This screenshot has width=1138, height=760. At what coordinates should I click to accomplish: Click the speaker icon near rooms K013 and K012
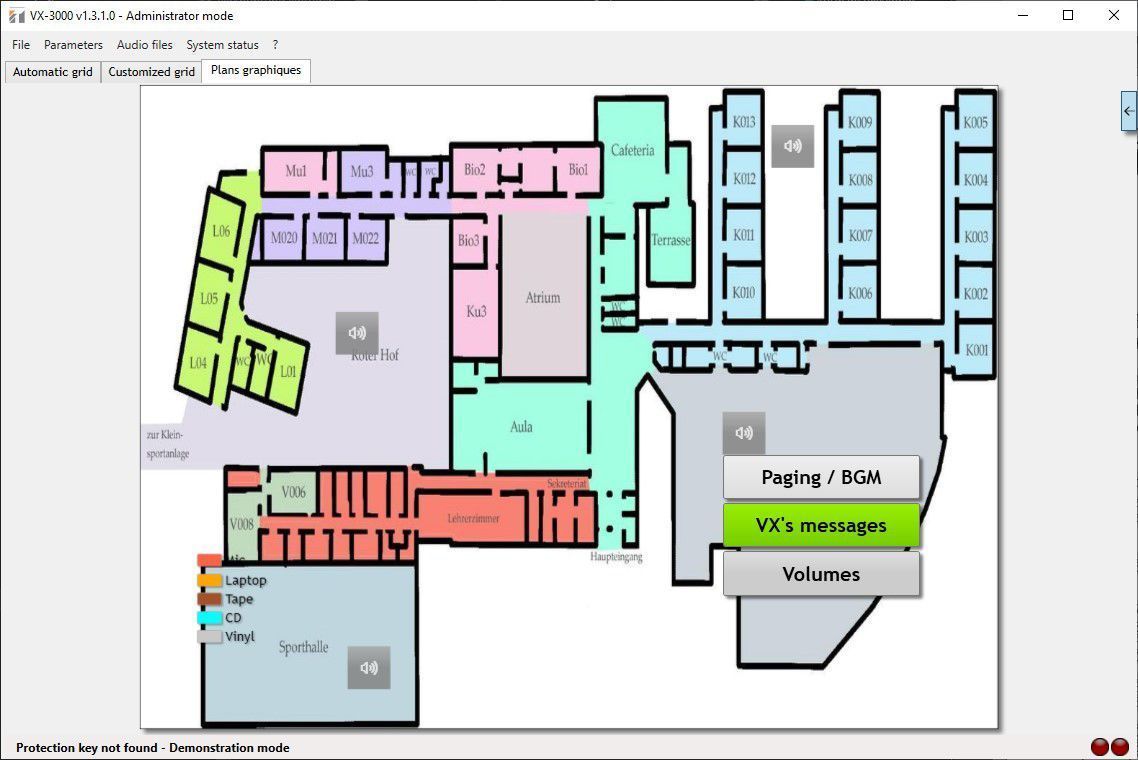point(792,146)
